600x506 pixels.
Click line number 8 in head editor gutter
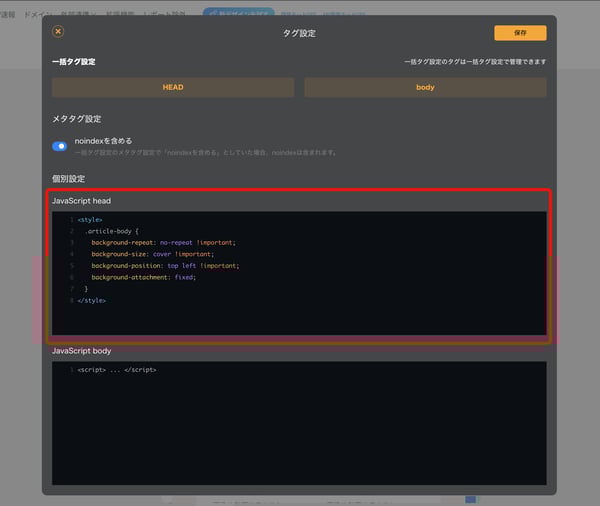click(x=71, y=300)
